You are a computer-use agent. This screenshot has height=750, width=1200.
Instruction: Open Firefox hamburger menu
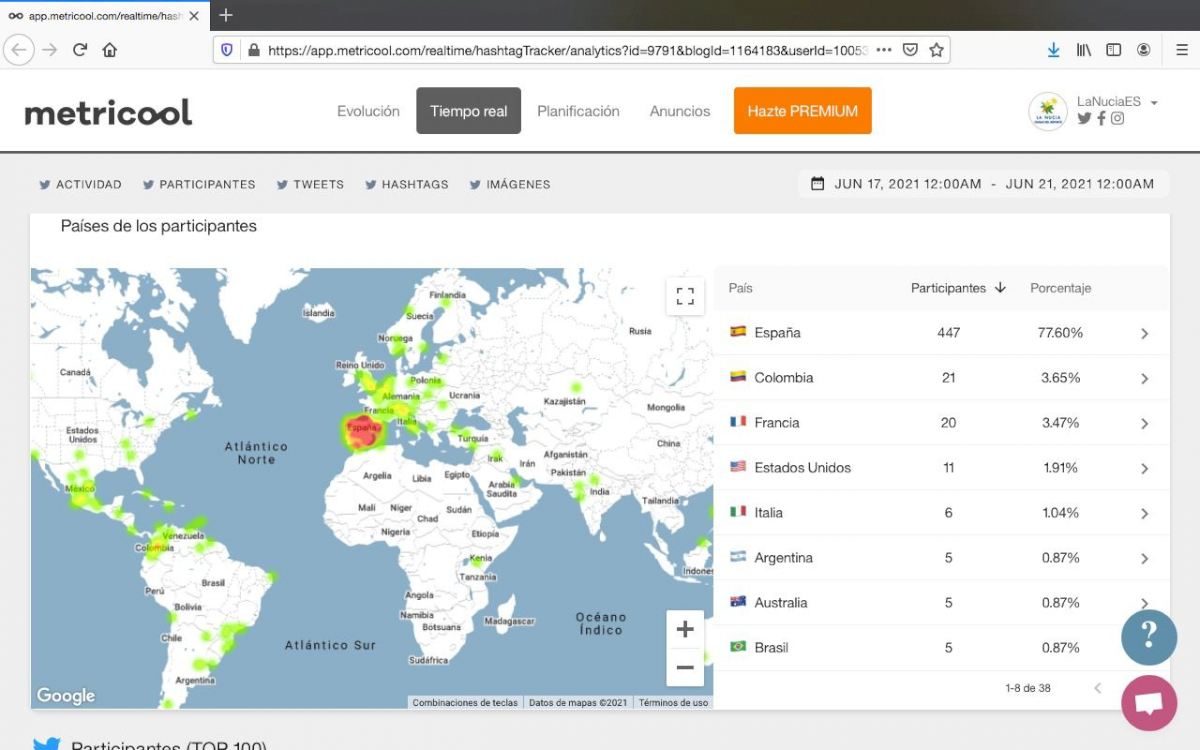(x=1181, y=50)
